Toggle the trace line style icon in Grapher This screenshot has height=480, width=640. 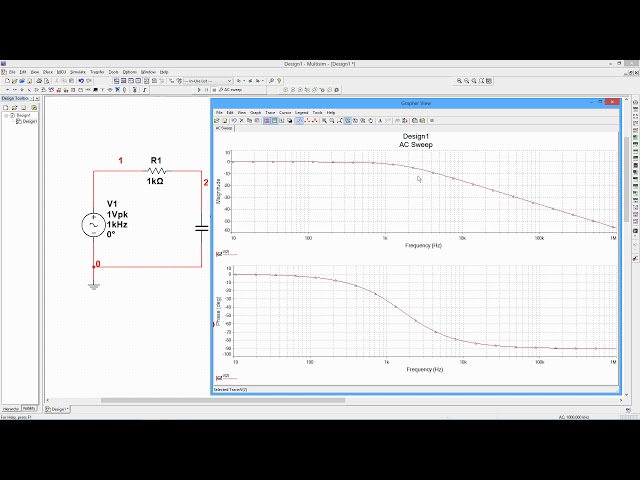[x=300, y=121]
